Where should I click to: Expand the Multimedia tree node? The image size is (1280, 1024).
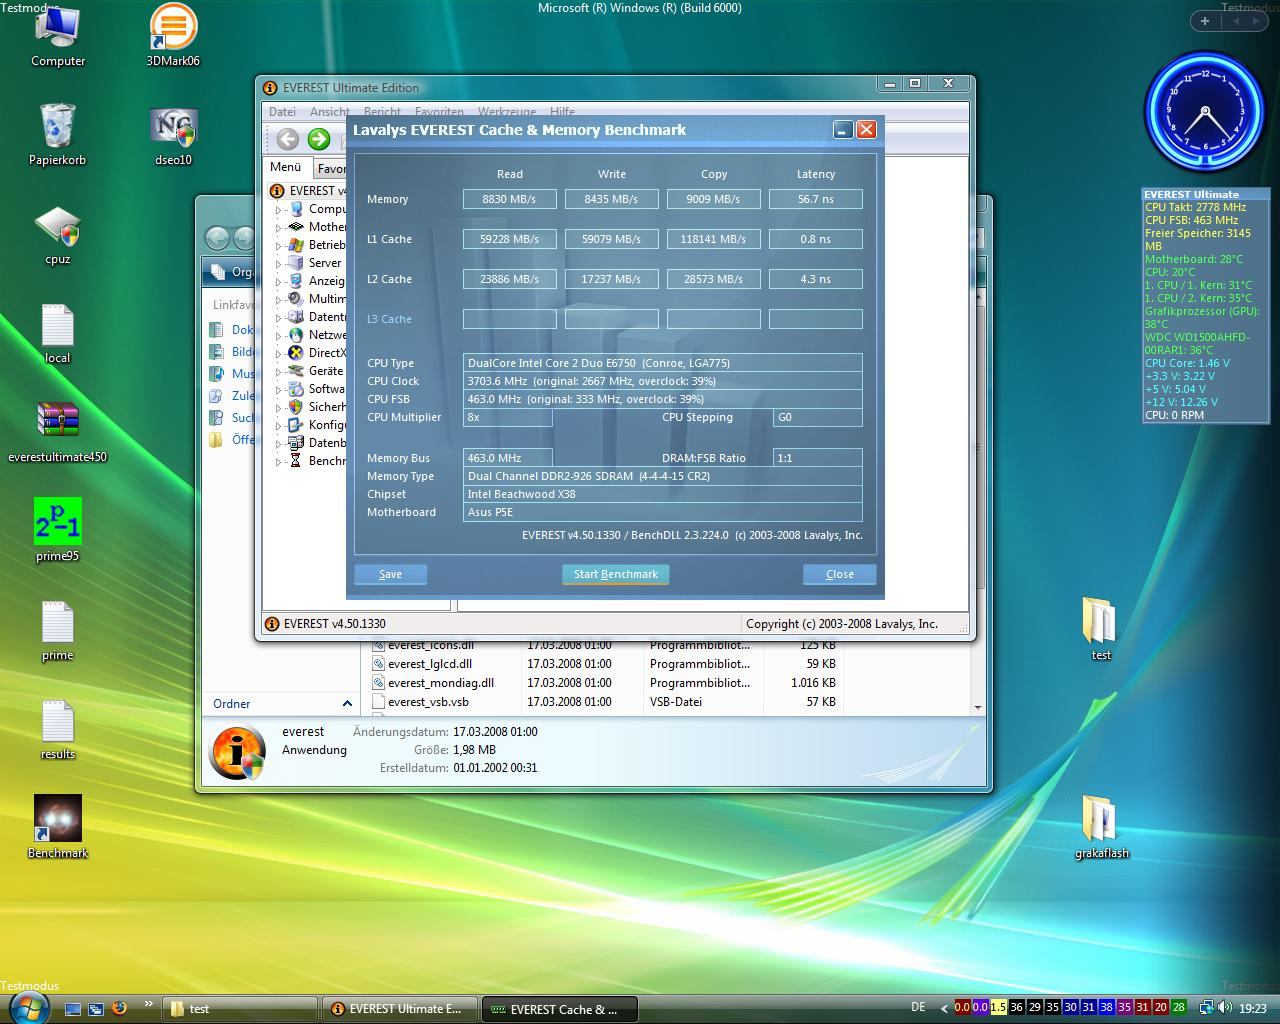coord(279,299)
